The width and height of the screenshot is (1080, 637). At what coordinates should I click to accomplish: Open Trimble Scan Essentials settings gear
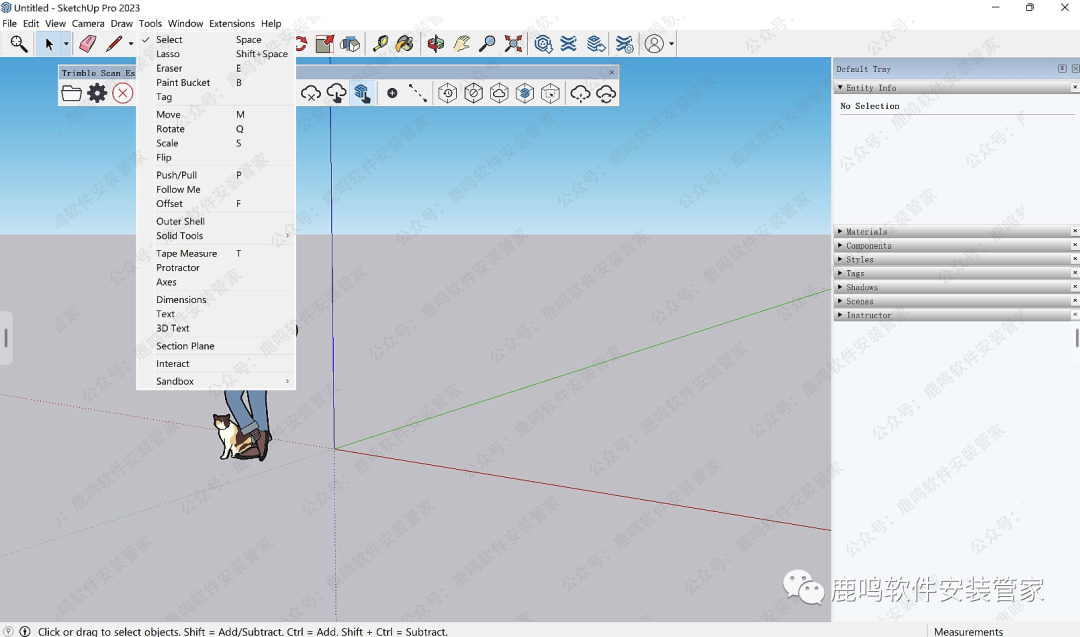[97, 93]
